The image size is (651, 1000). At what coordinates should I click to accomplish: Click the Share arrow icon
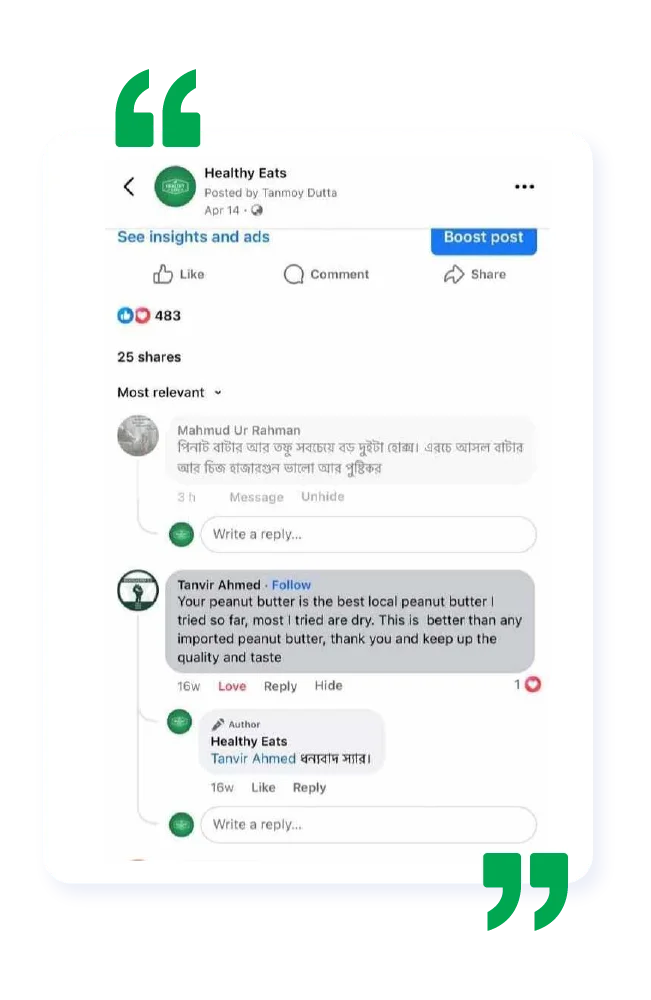coord(454,274)
